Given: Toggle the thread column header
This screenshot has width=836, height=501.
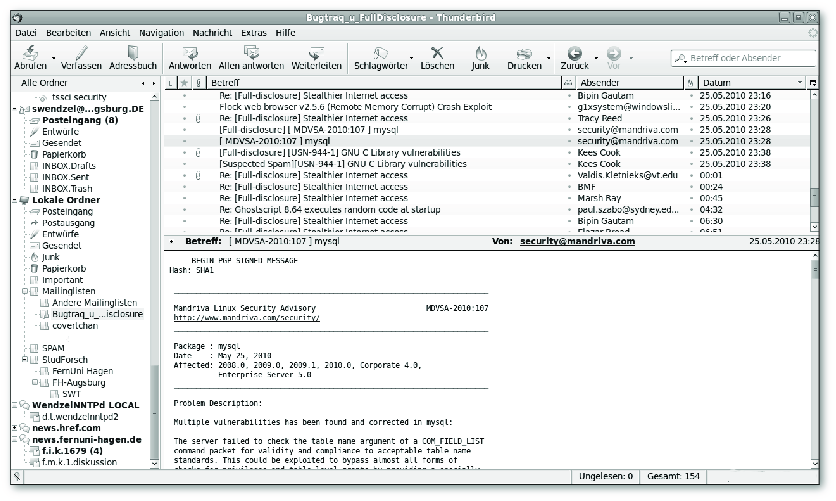Looking at the screenshot, I should [x=171, y=82].
